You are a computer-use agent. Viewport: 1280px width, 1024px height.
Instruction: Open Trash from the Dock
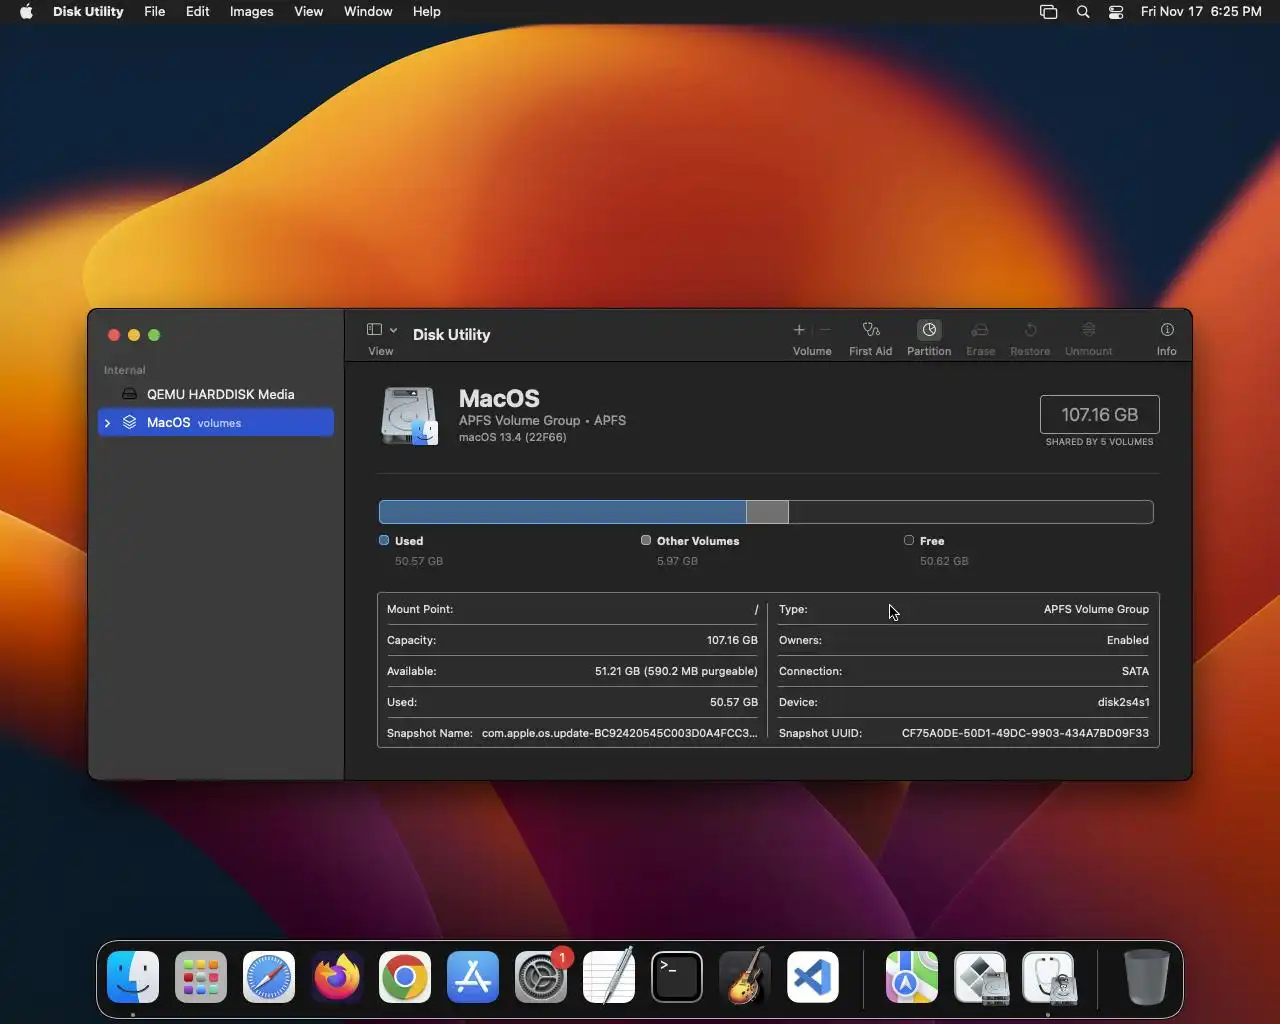pyautogui.click(x=1147, y=977)
